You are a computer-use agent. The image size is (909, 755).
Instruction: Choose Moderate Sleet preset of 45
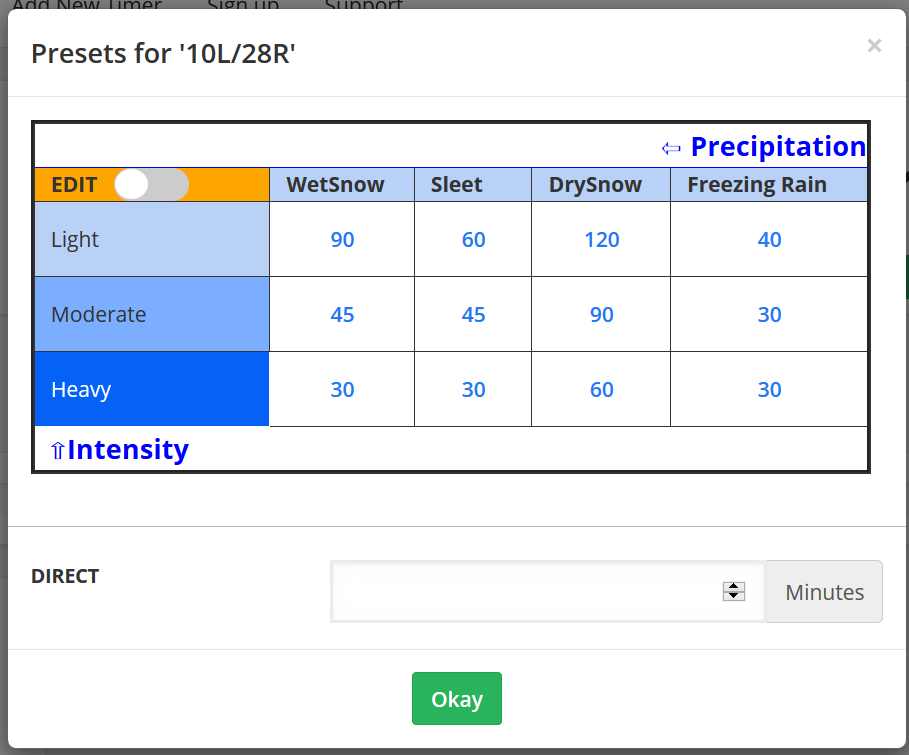473,315
